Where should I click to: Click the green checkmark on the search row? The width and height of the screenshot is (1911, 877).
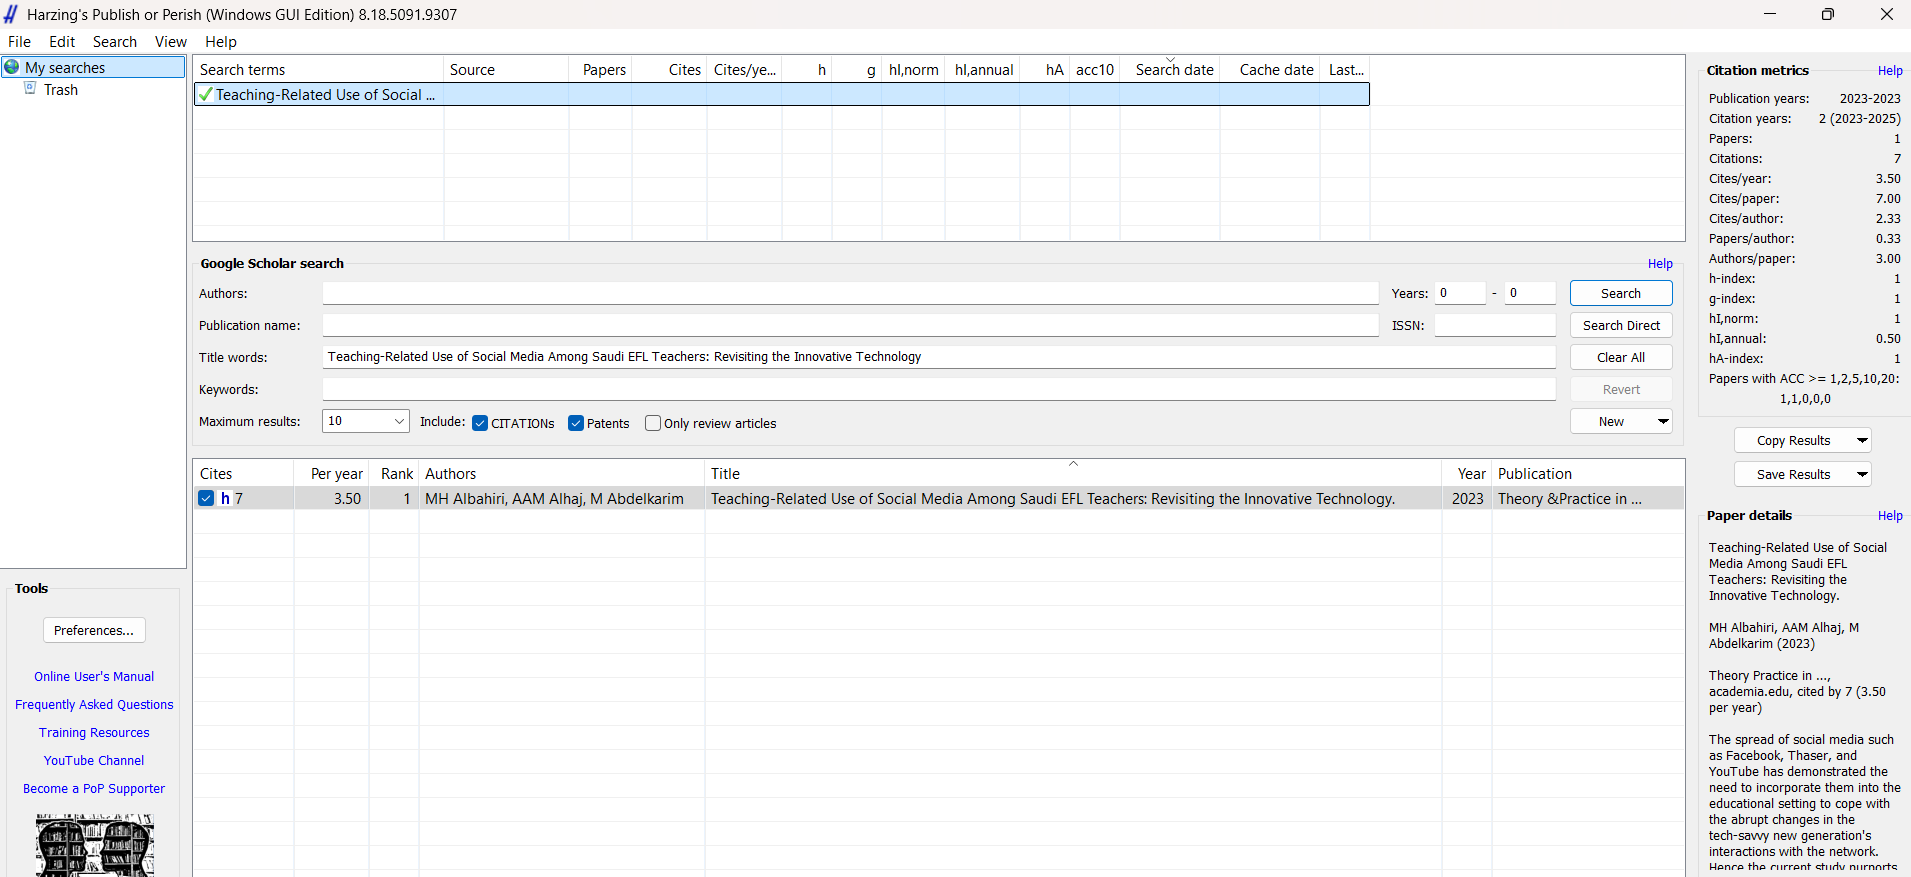205,95
